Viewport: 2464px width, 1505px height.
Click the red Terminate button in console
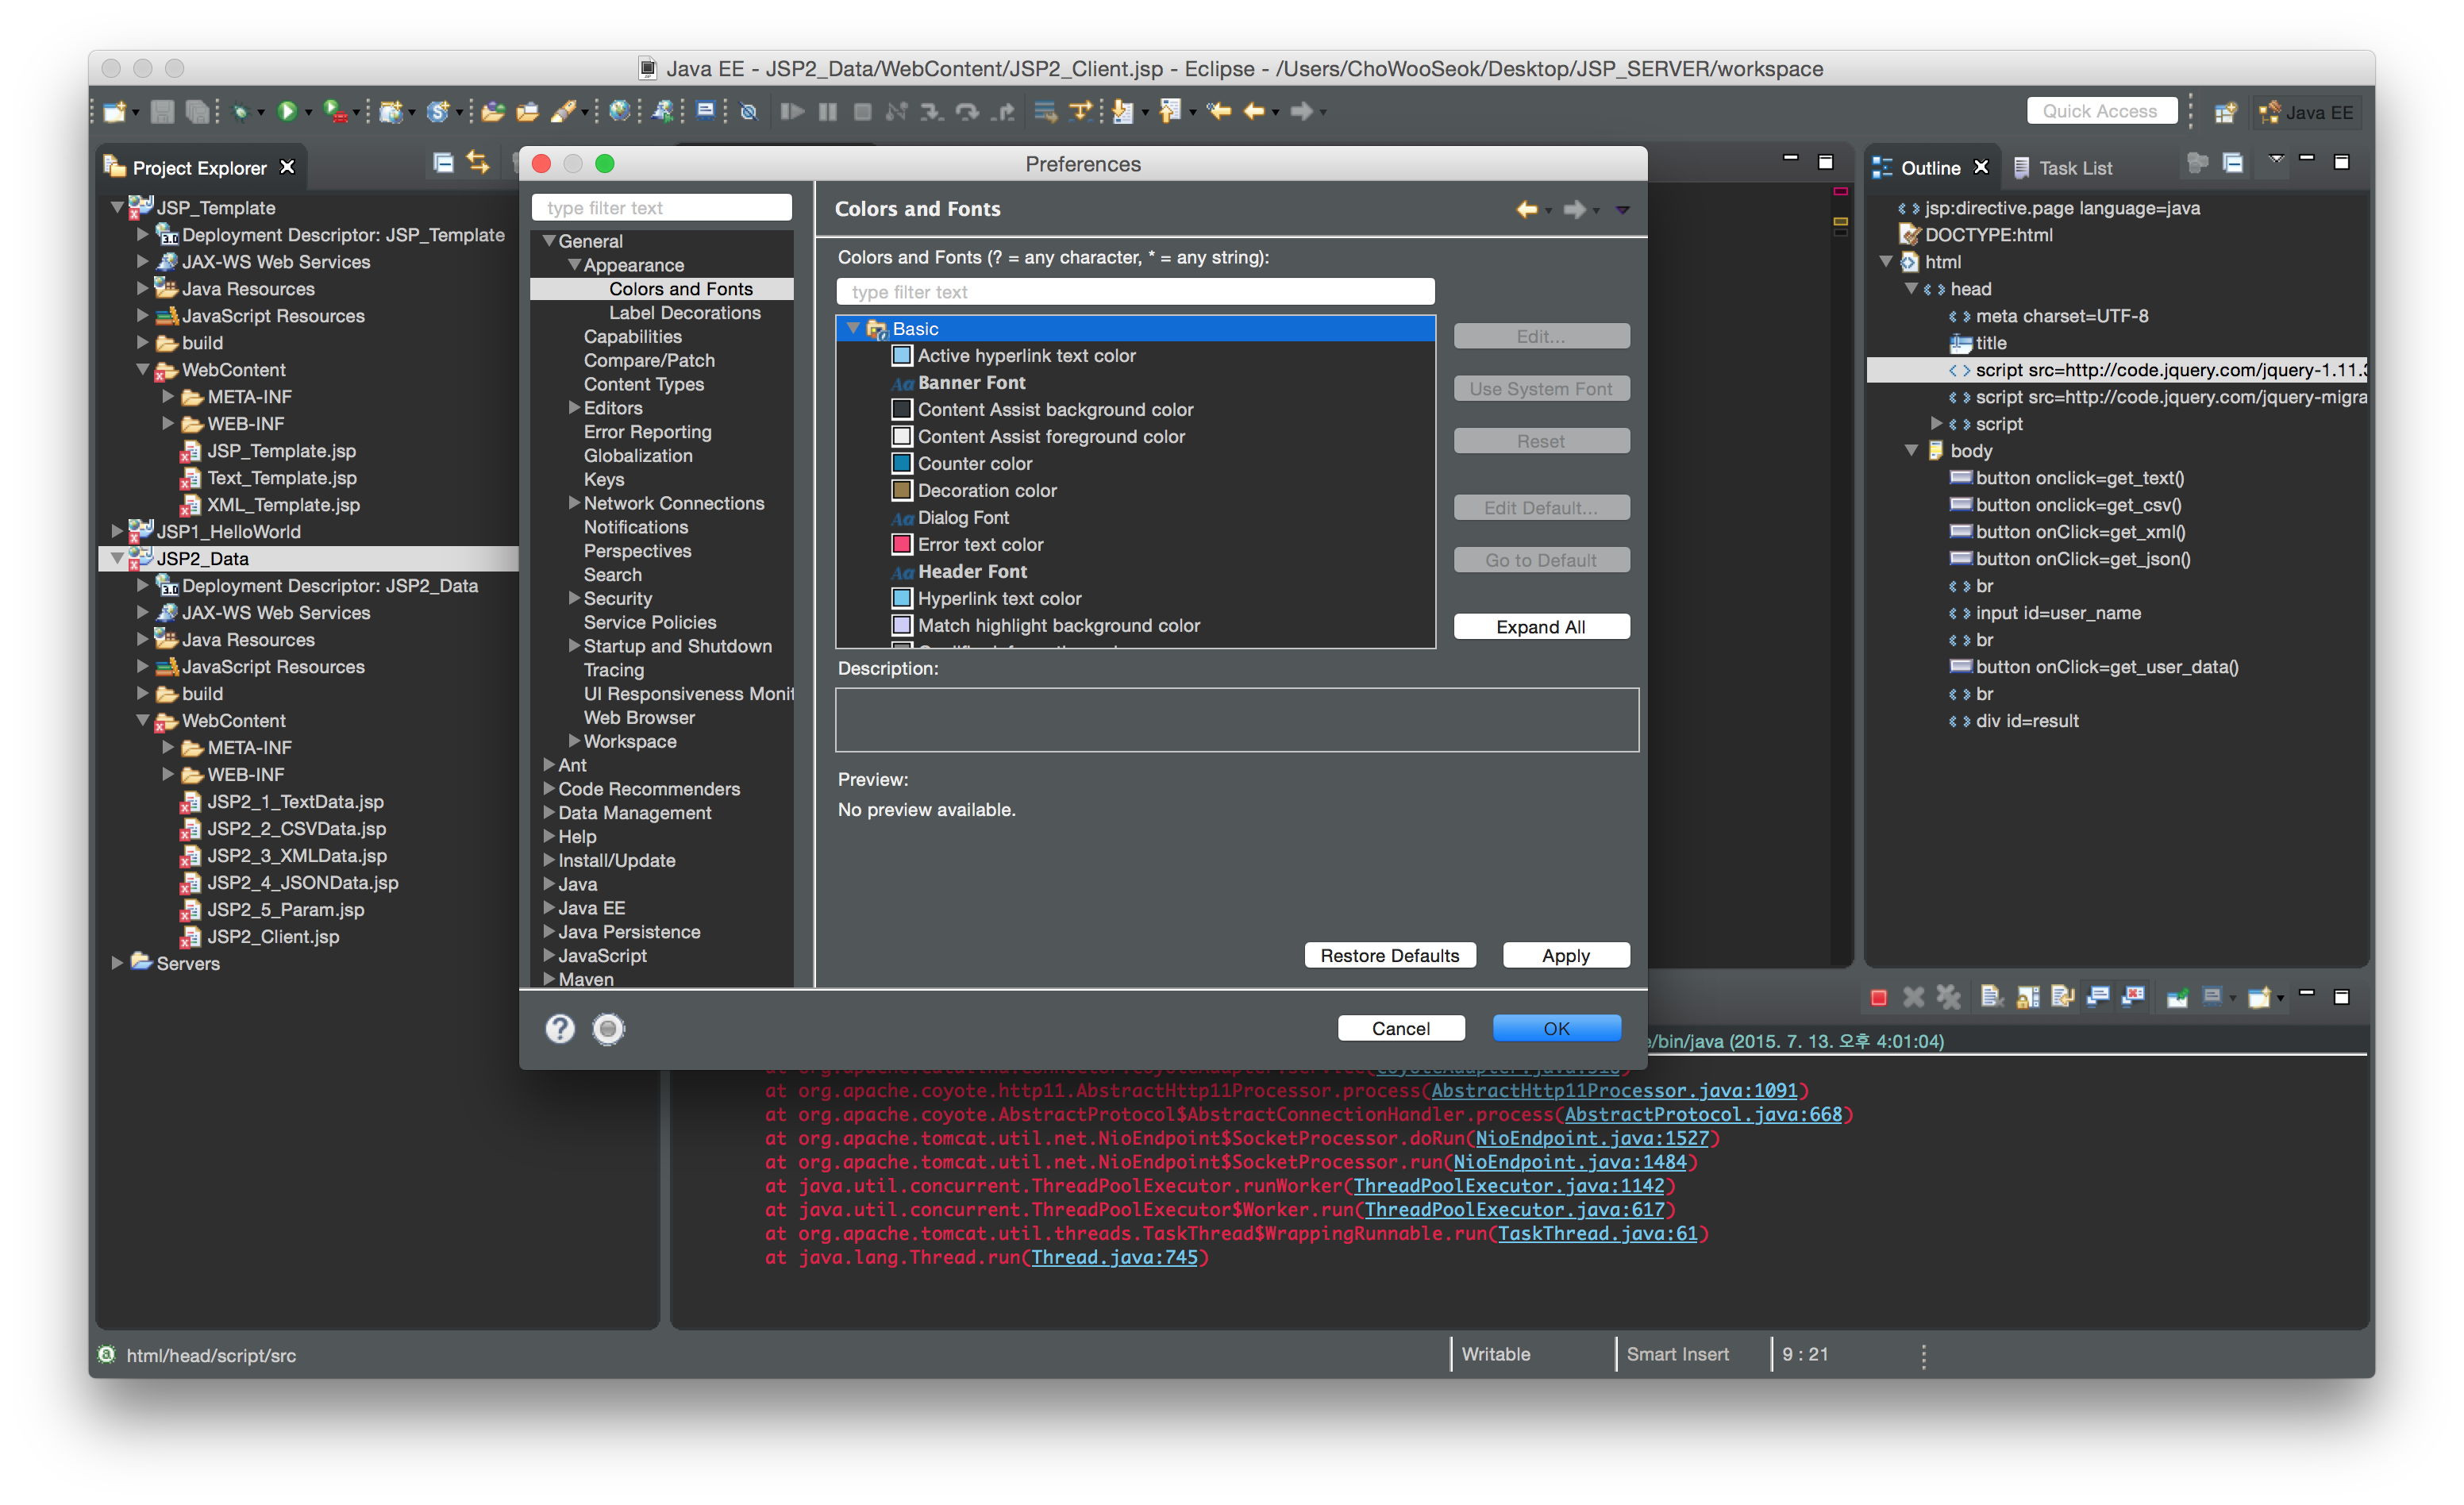tap(1878, 997)
